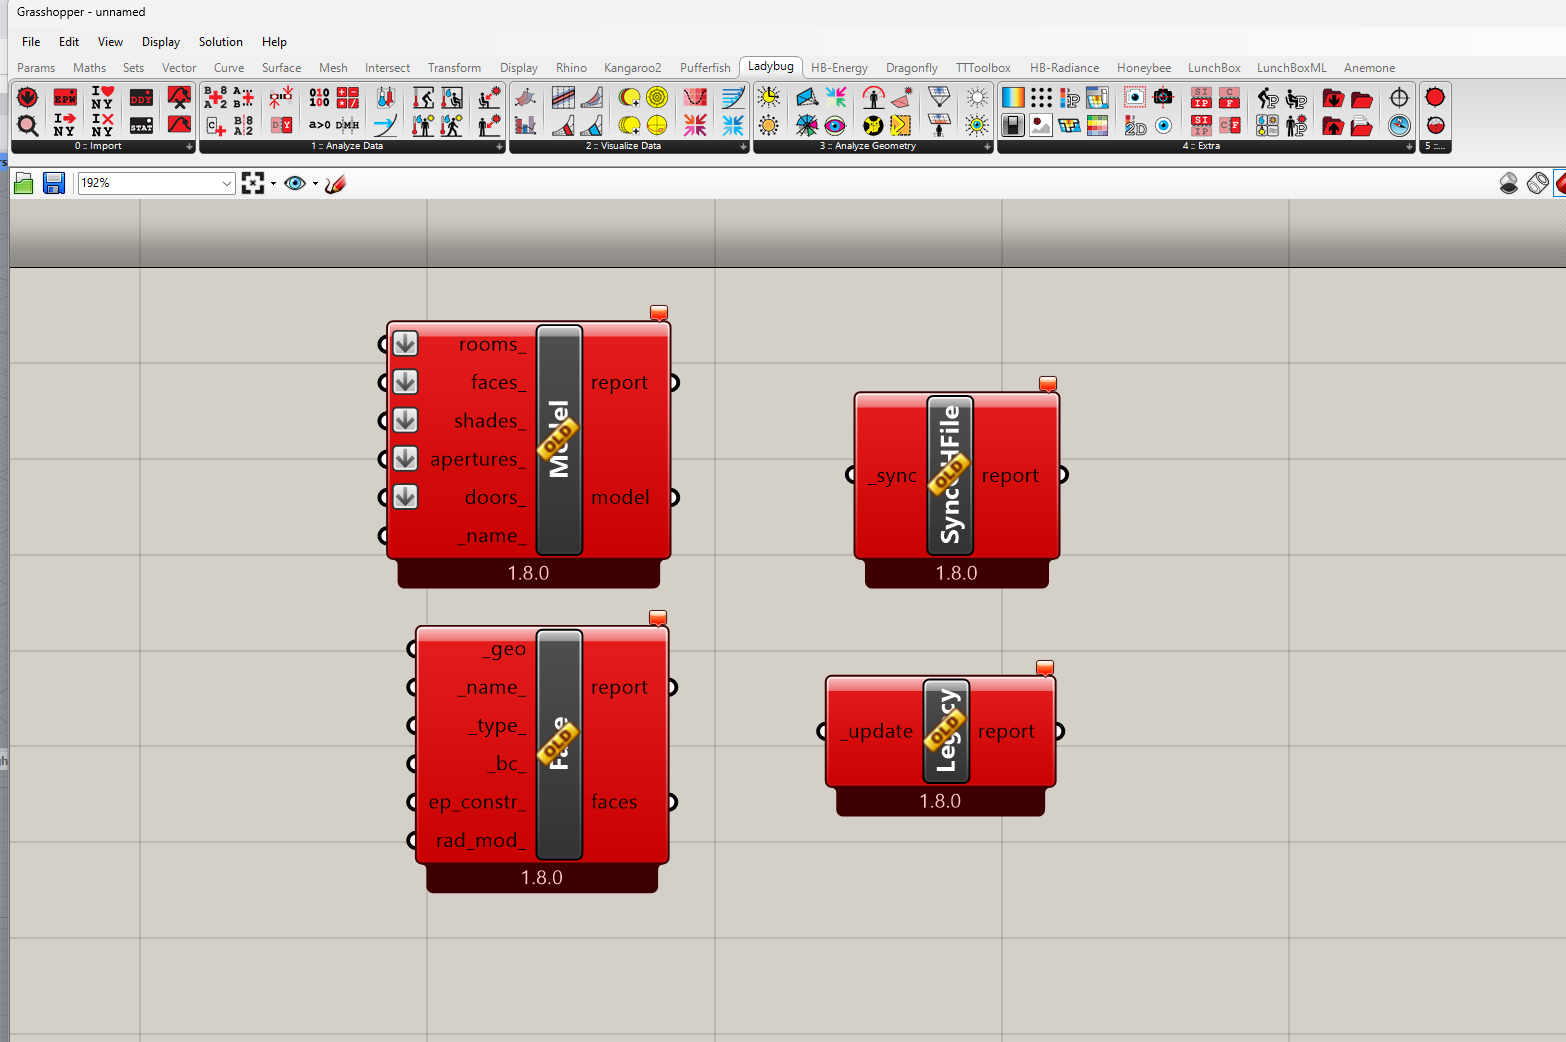
Task: Switch to the HB-Energy tab
Action: pos(838,68)
